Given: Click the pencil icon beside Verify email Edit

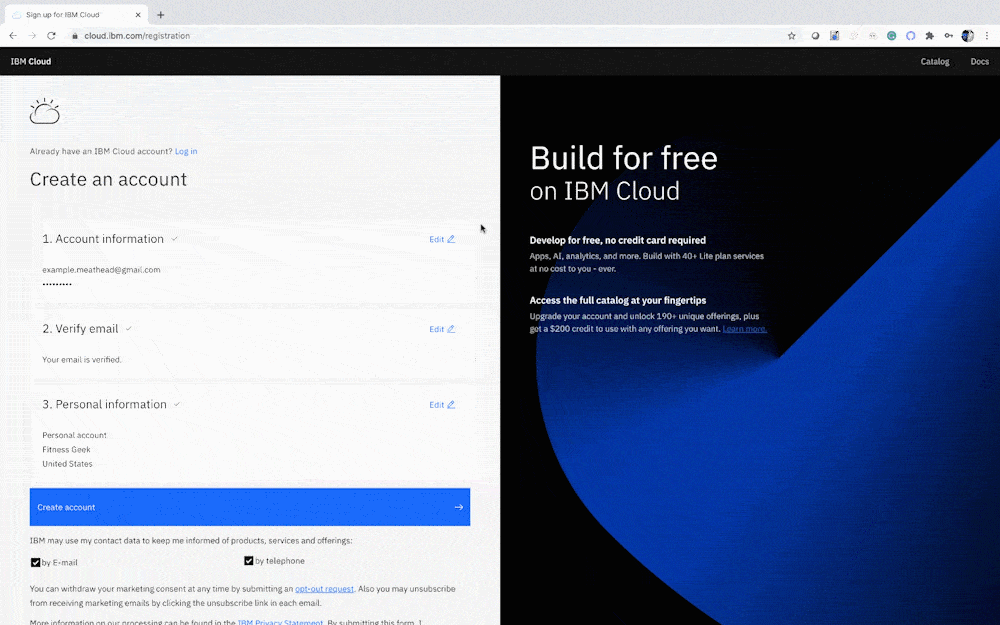Looking at the screenshot, I should tap(451, 329).
